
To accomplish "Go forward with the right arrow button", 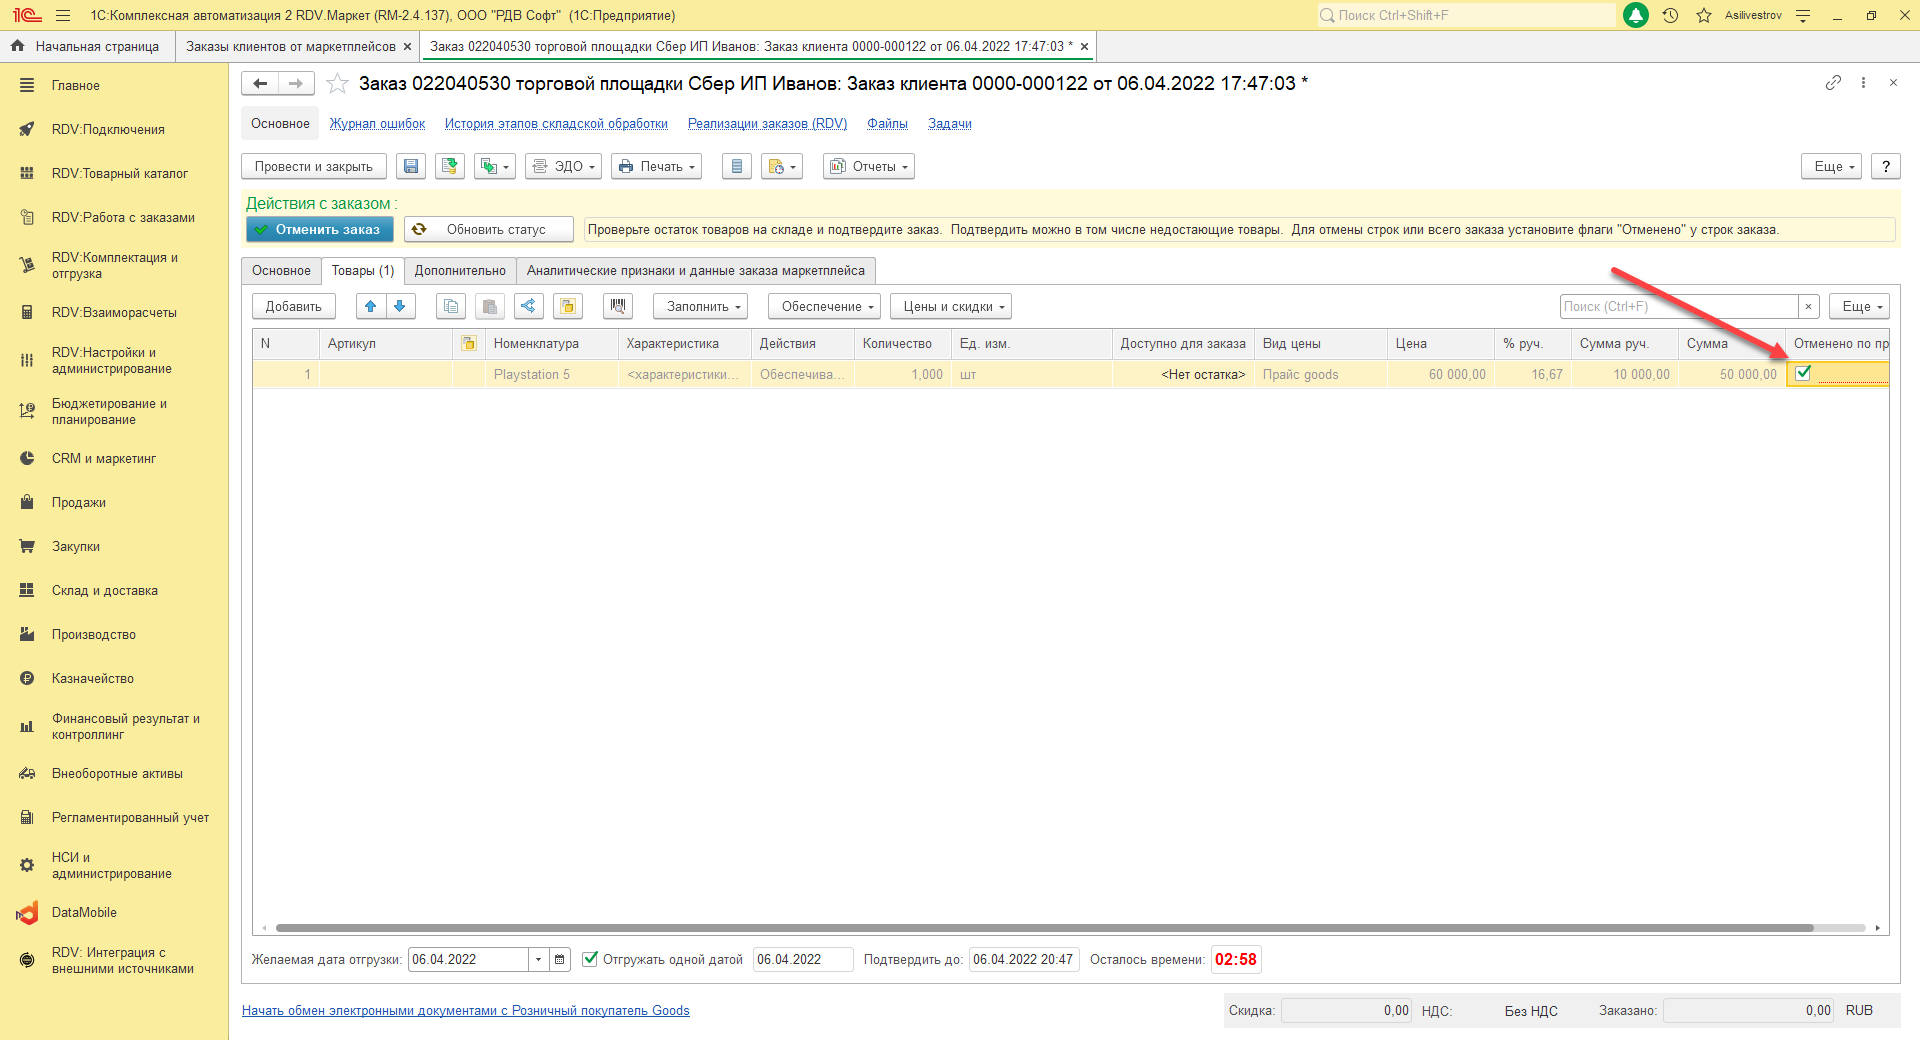I will 296,84.
